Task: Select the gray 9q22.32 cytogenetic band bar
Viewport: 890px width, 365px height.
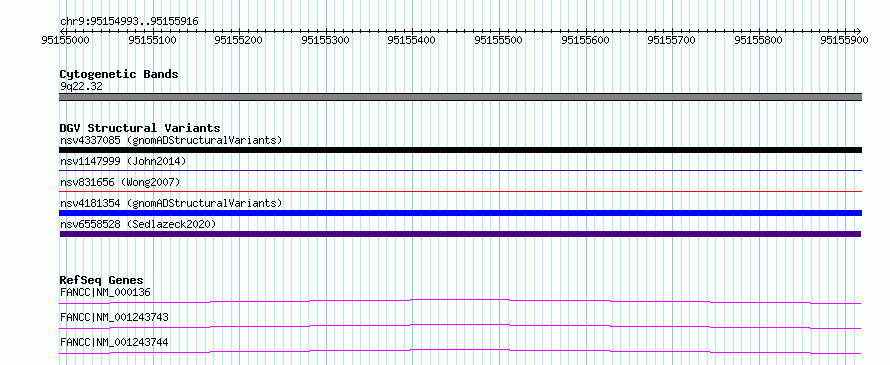Action: point(460,97)
